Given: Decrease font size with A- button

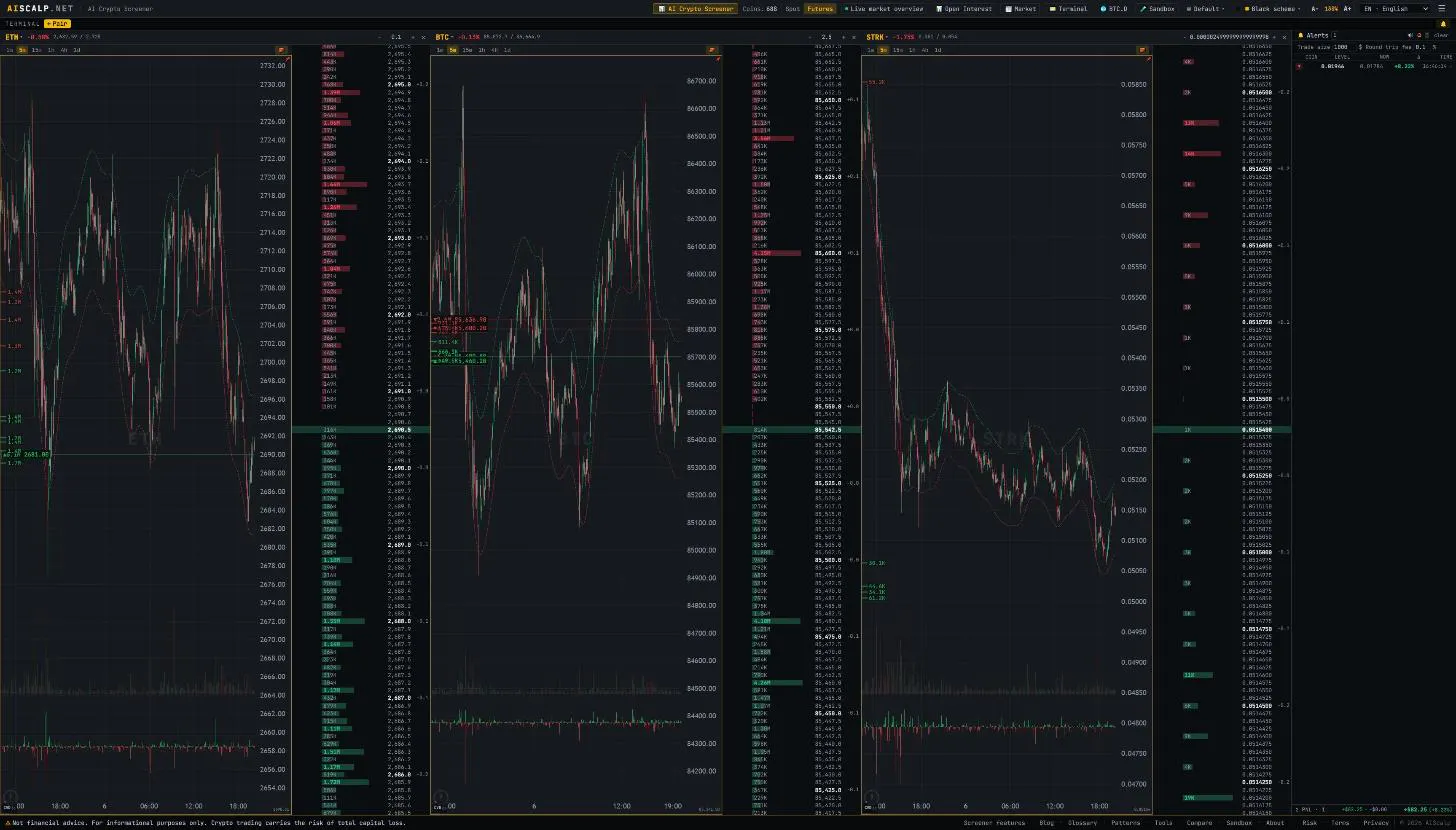Looking at the screenshot, I should [x=1315, y=8].
